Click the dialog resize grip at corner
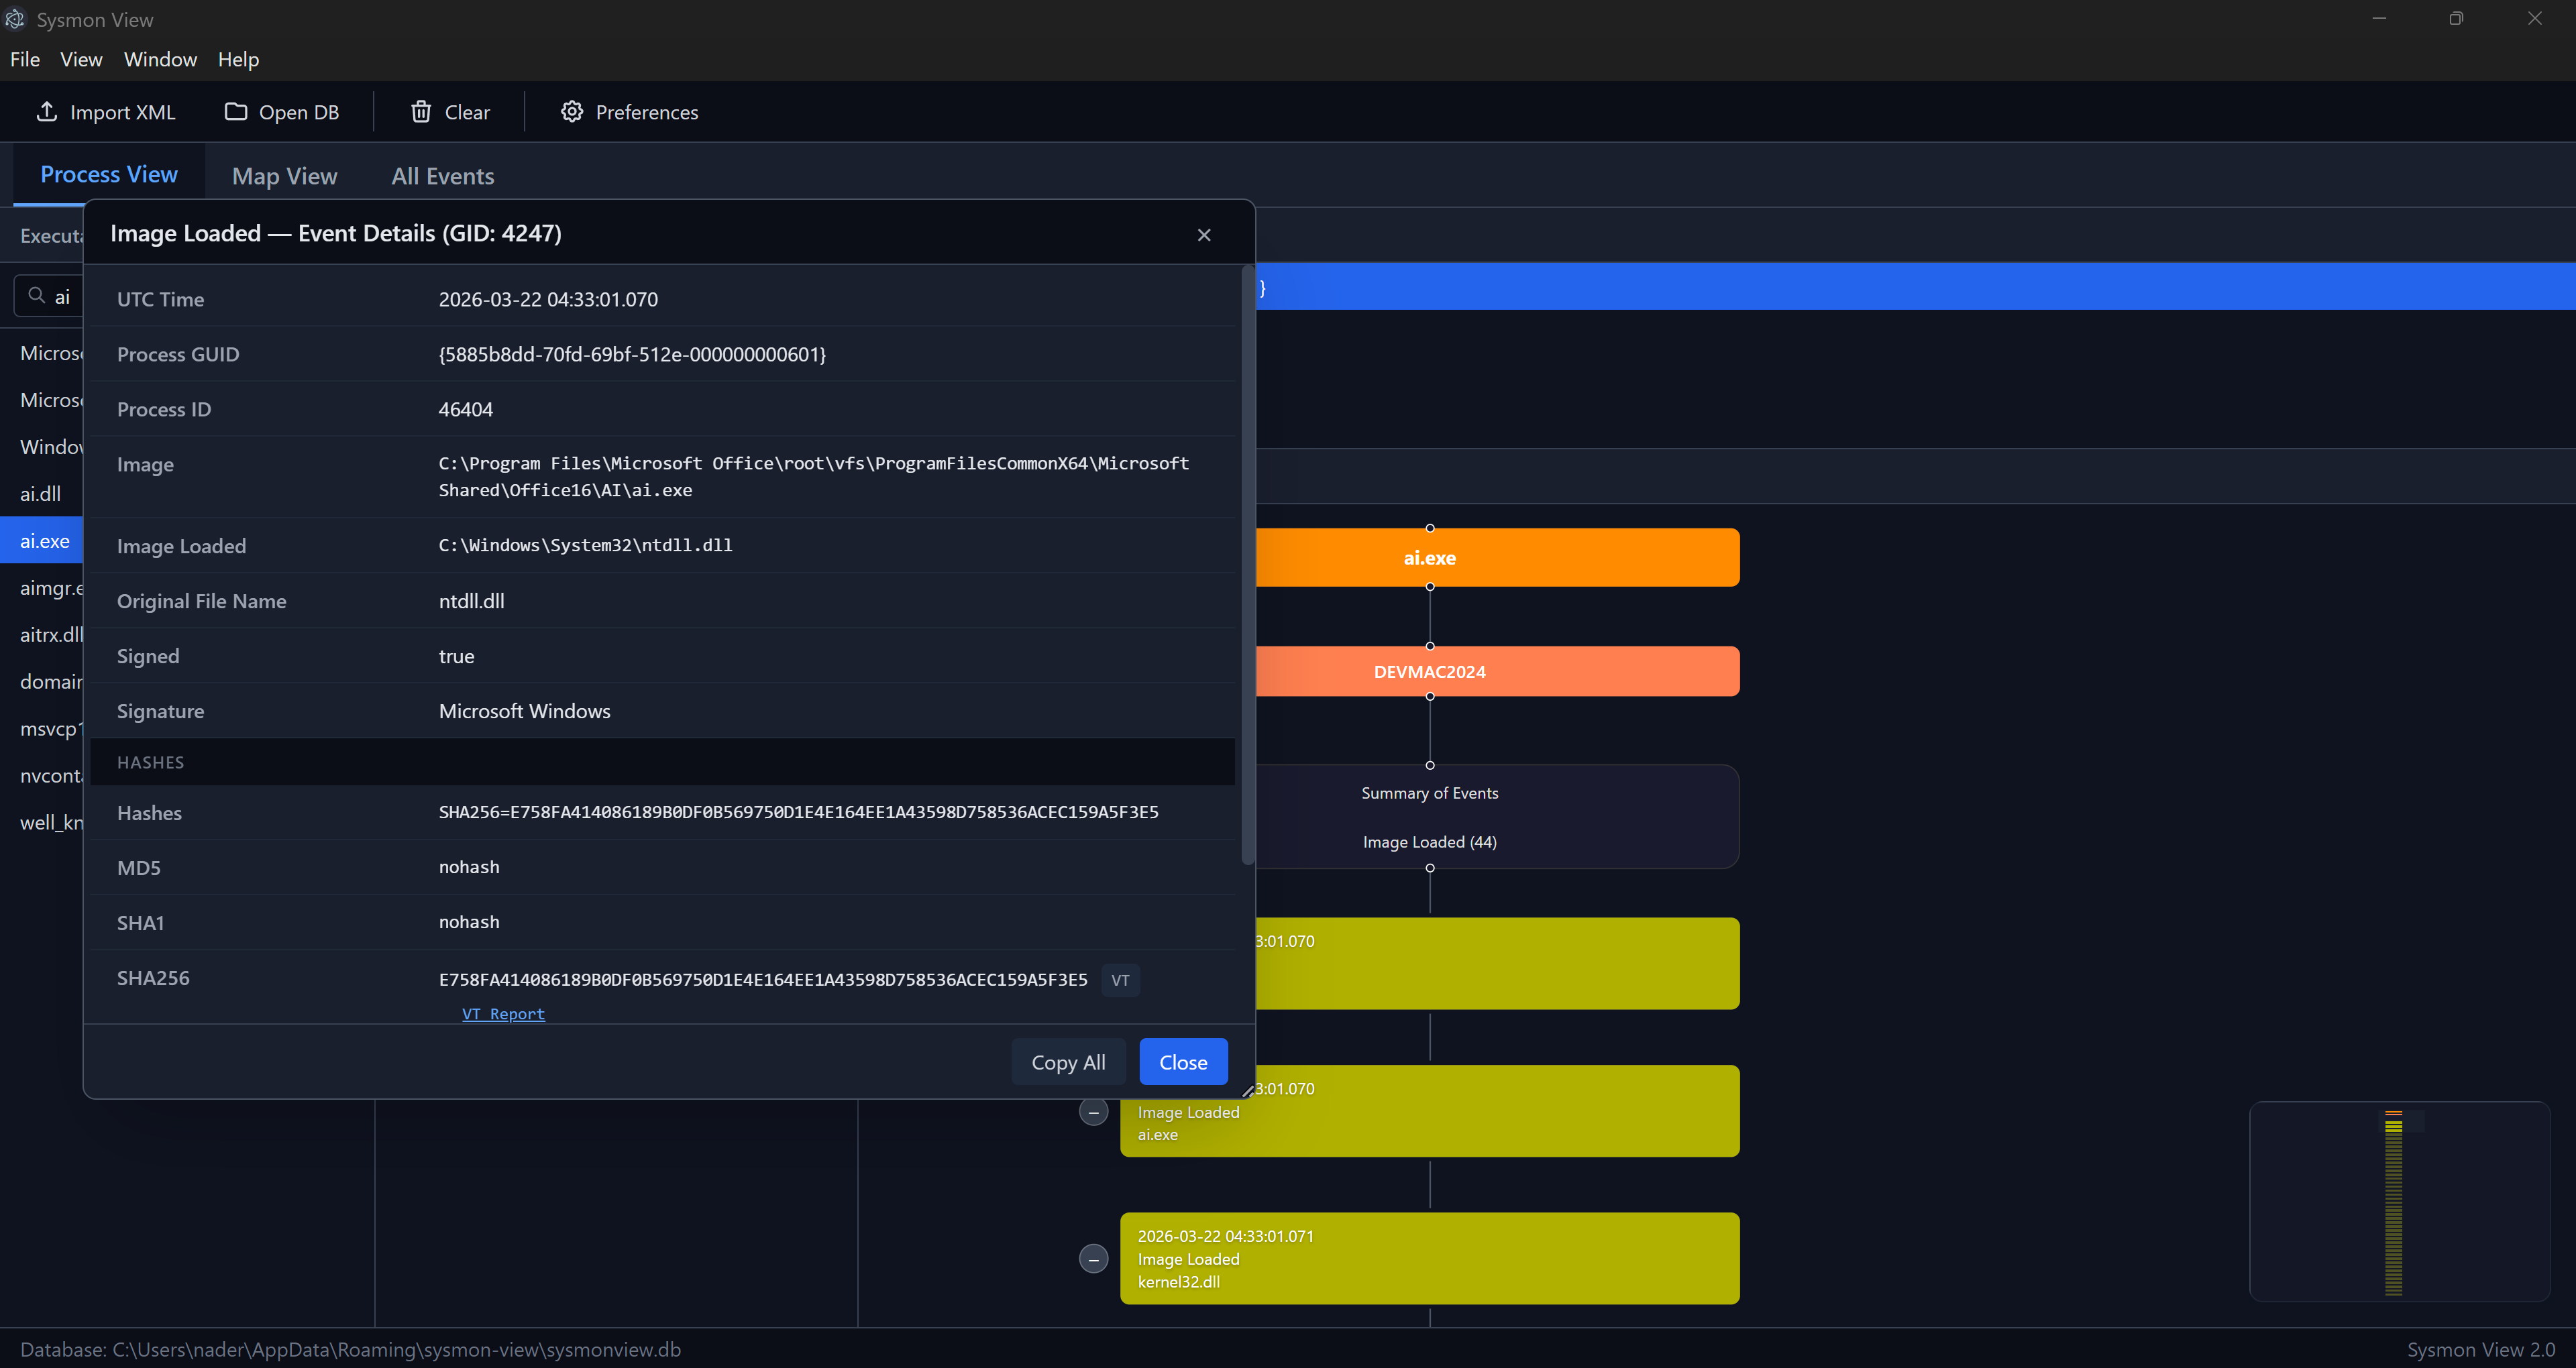The image size is (2576, 1368). (1247, 1091)
